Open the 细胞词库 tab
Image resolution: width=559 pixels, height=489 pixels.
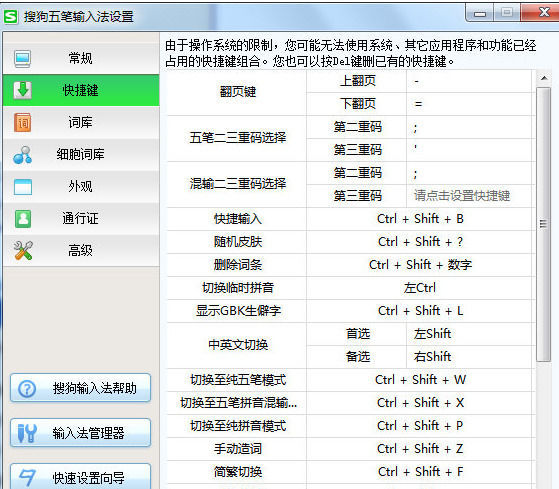click(x=81, y=154)
